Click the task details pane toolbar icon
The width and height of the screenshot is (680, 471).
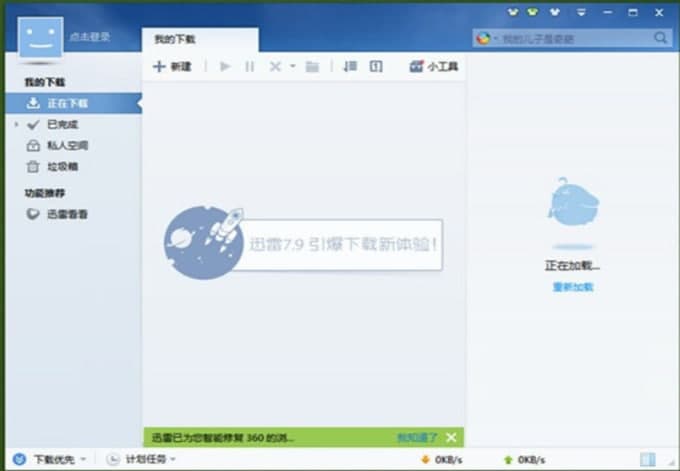(x=376, y=66)
